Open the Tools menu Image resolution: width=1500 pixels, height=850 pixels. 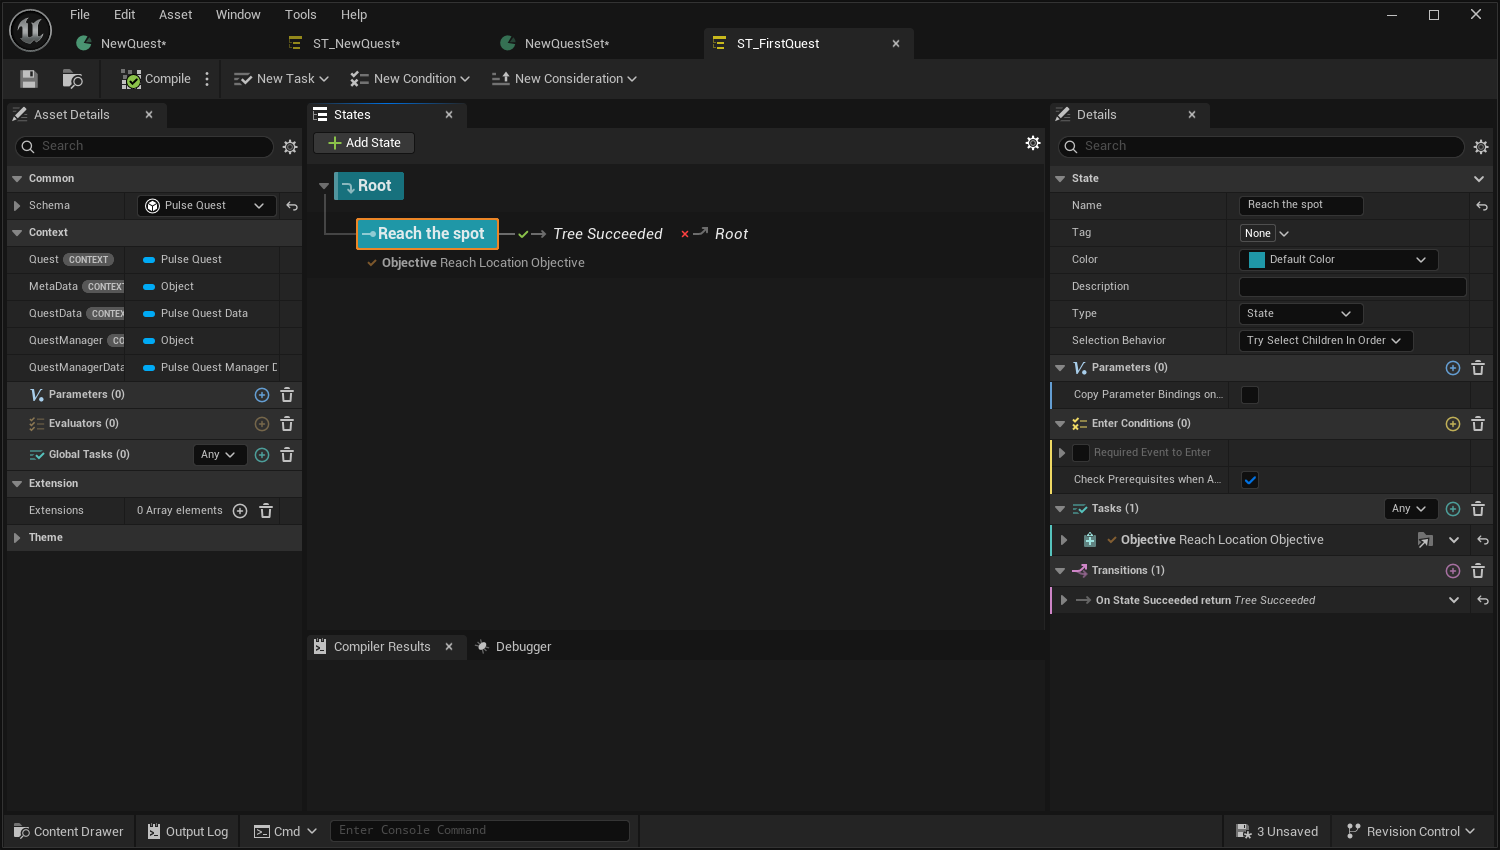click(300, 15)
